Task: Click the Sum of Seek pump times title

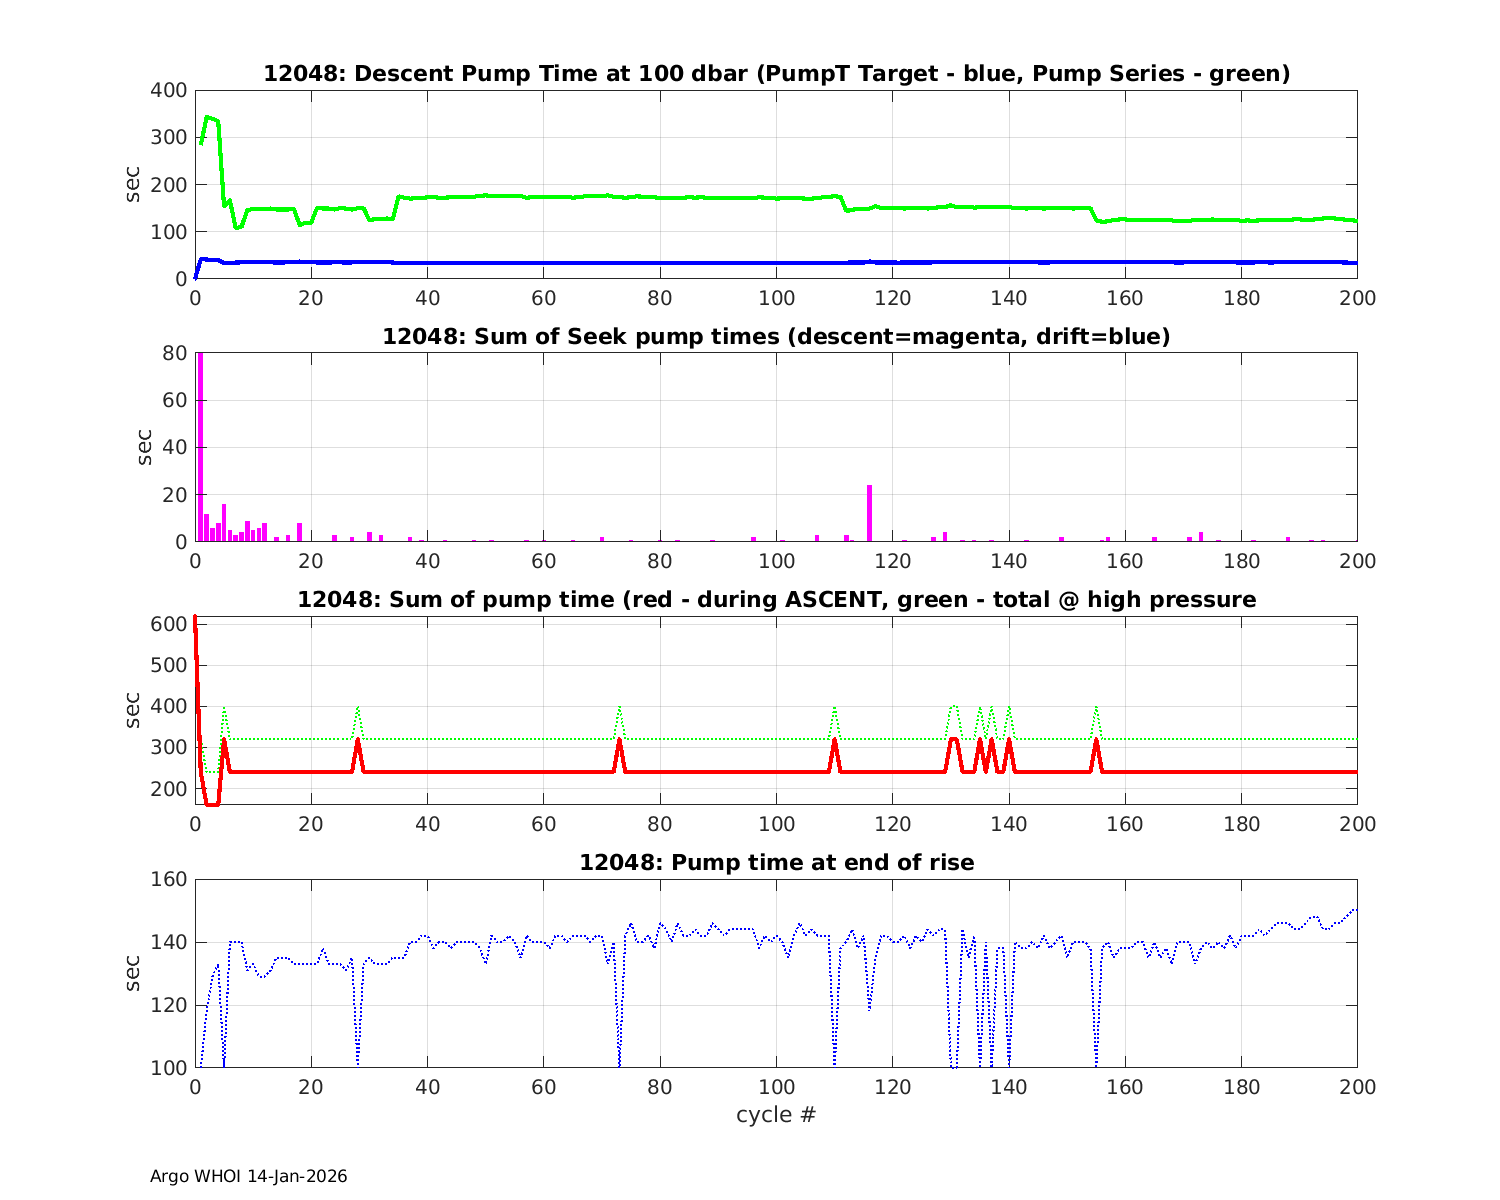Action: click(x=776, y=337)
